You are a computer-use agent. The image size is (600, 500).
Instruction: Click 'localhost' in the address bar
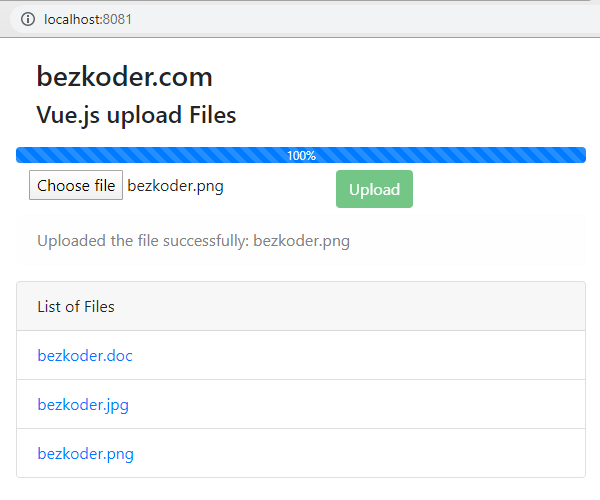click(x=71, y=19)
